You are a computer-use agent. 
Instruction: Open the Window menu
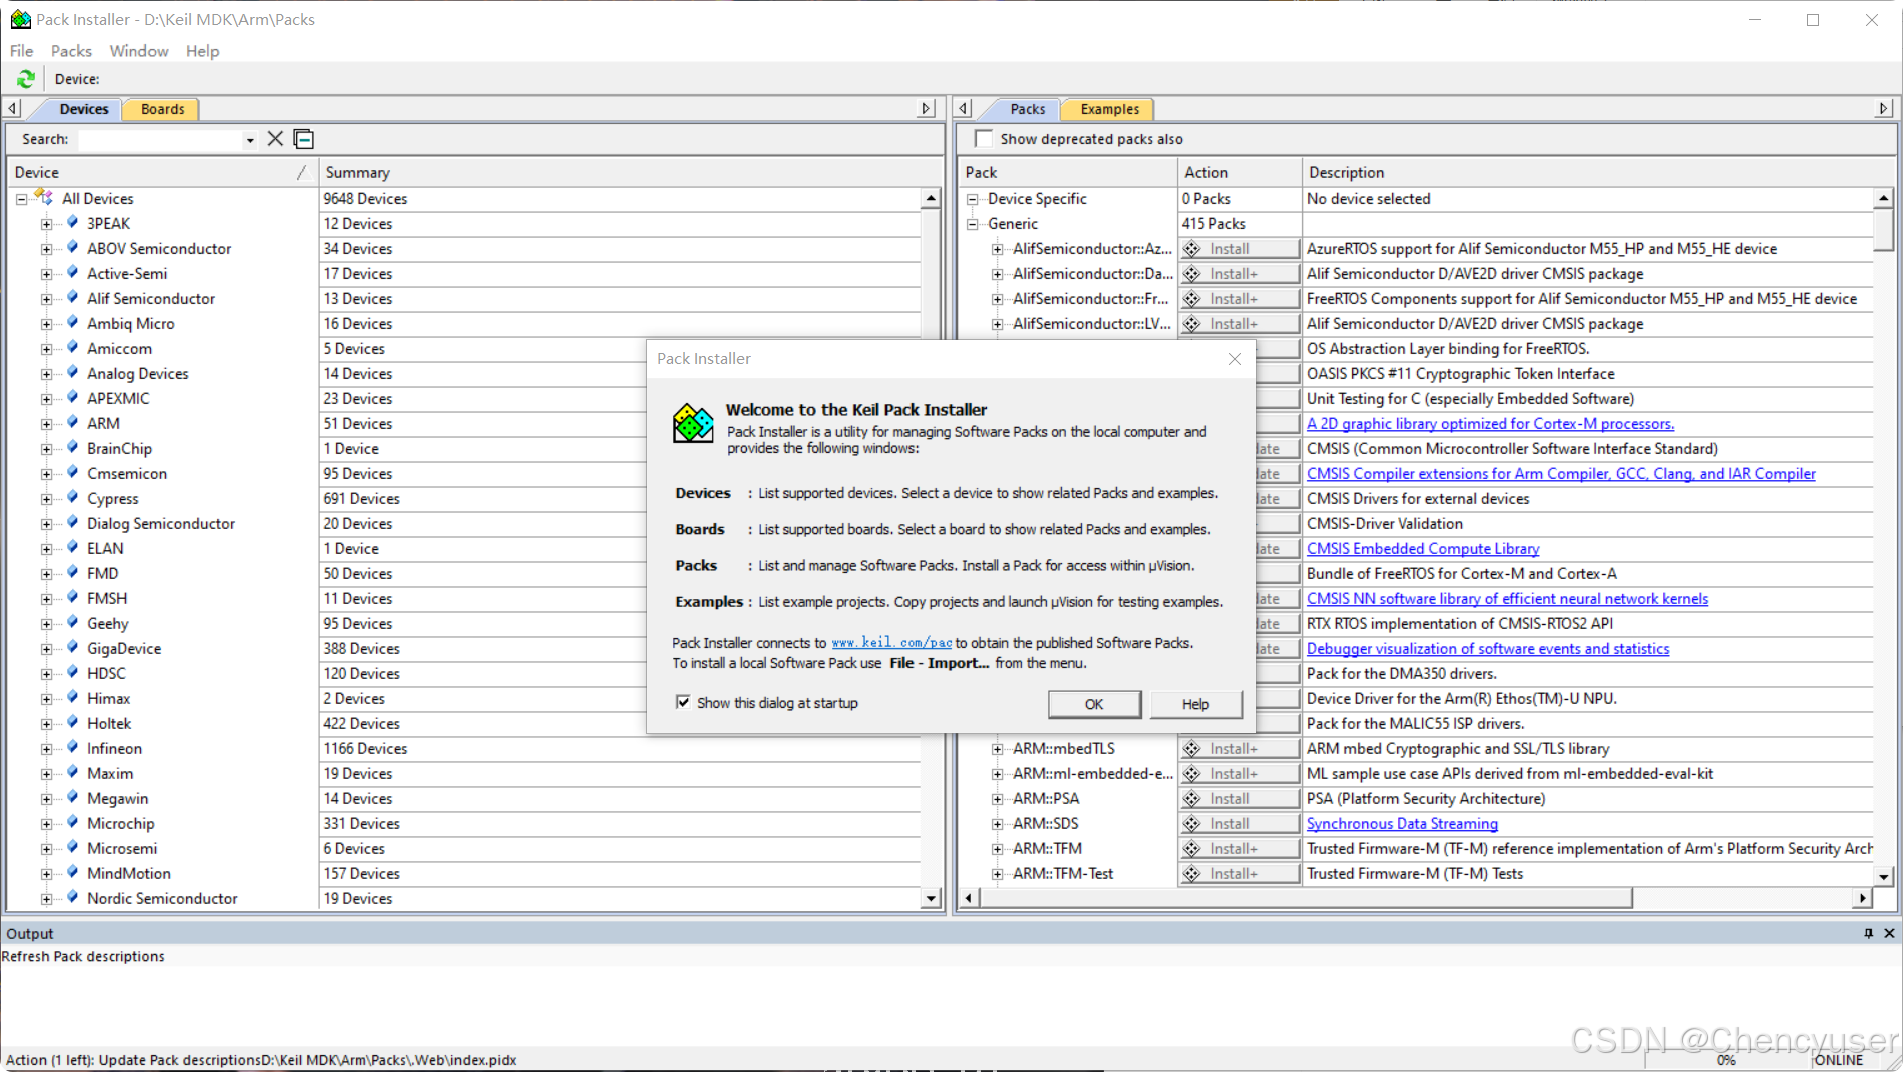tap(139, 51)
